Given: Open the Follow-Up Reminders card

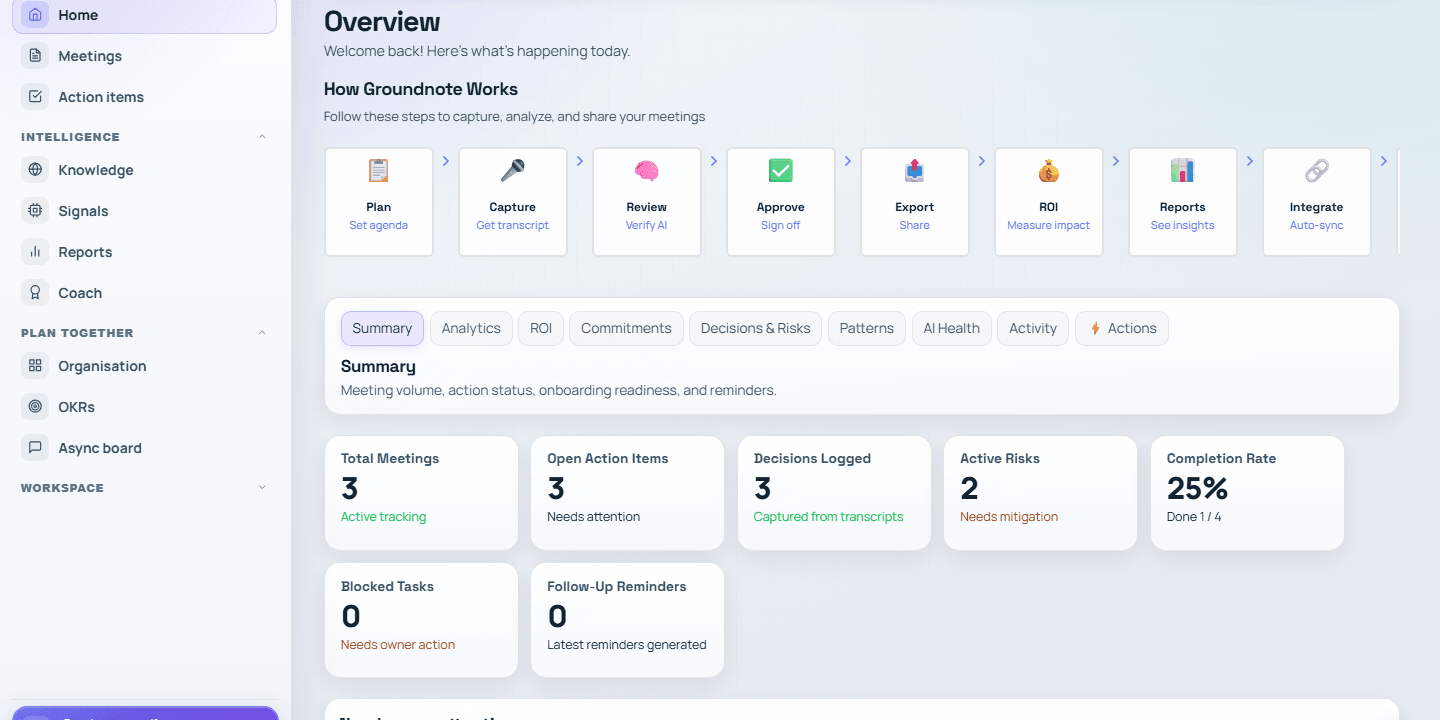Looking at the screenshot, I should tap(627, 621).
